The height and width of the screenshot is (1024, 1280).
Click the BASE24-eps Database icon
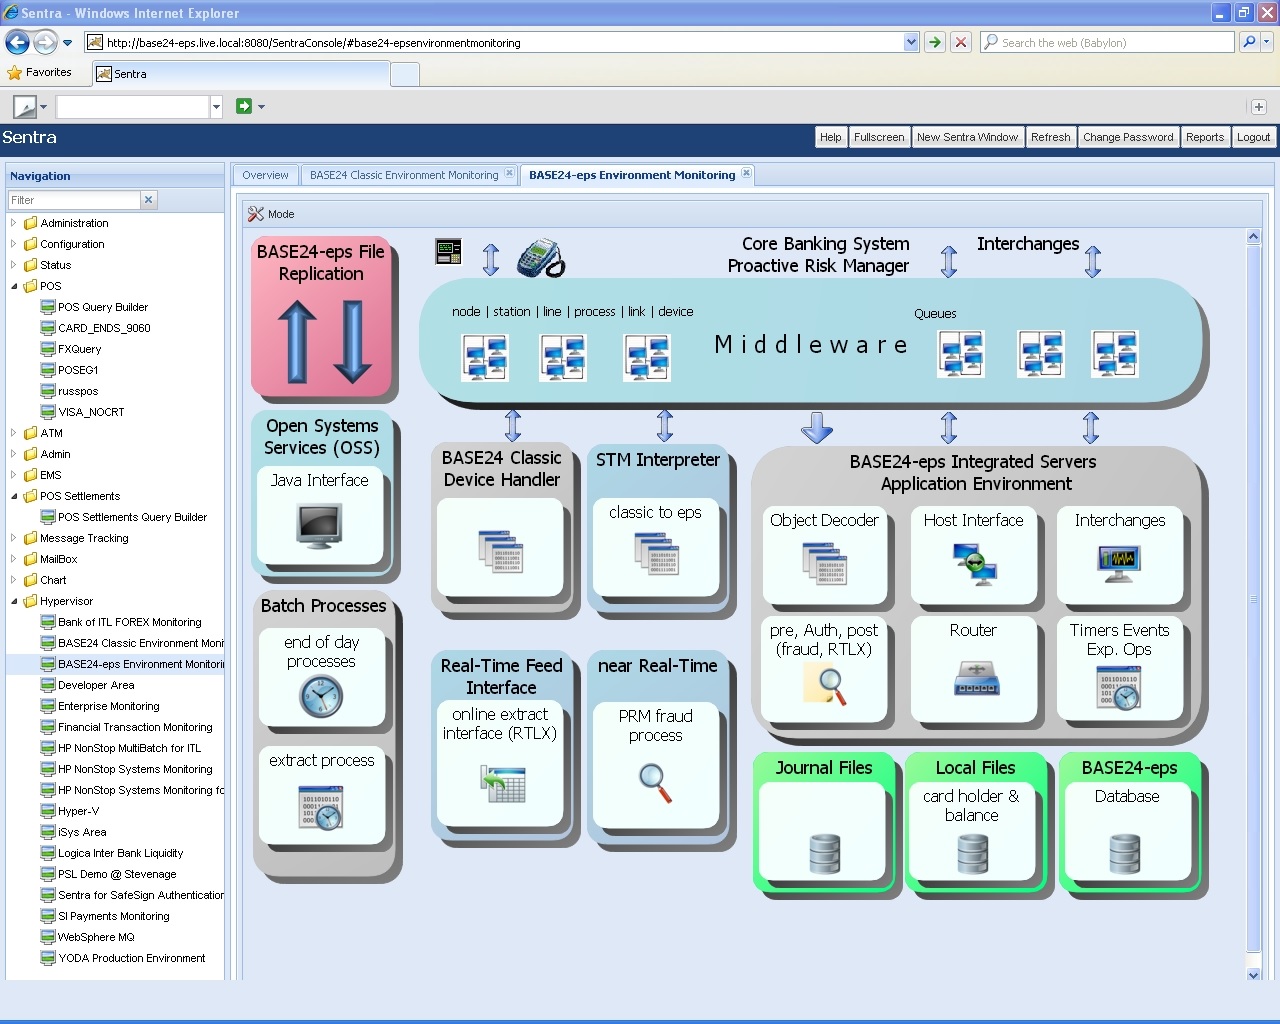[x=1125, y=854]
